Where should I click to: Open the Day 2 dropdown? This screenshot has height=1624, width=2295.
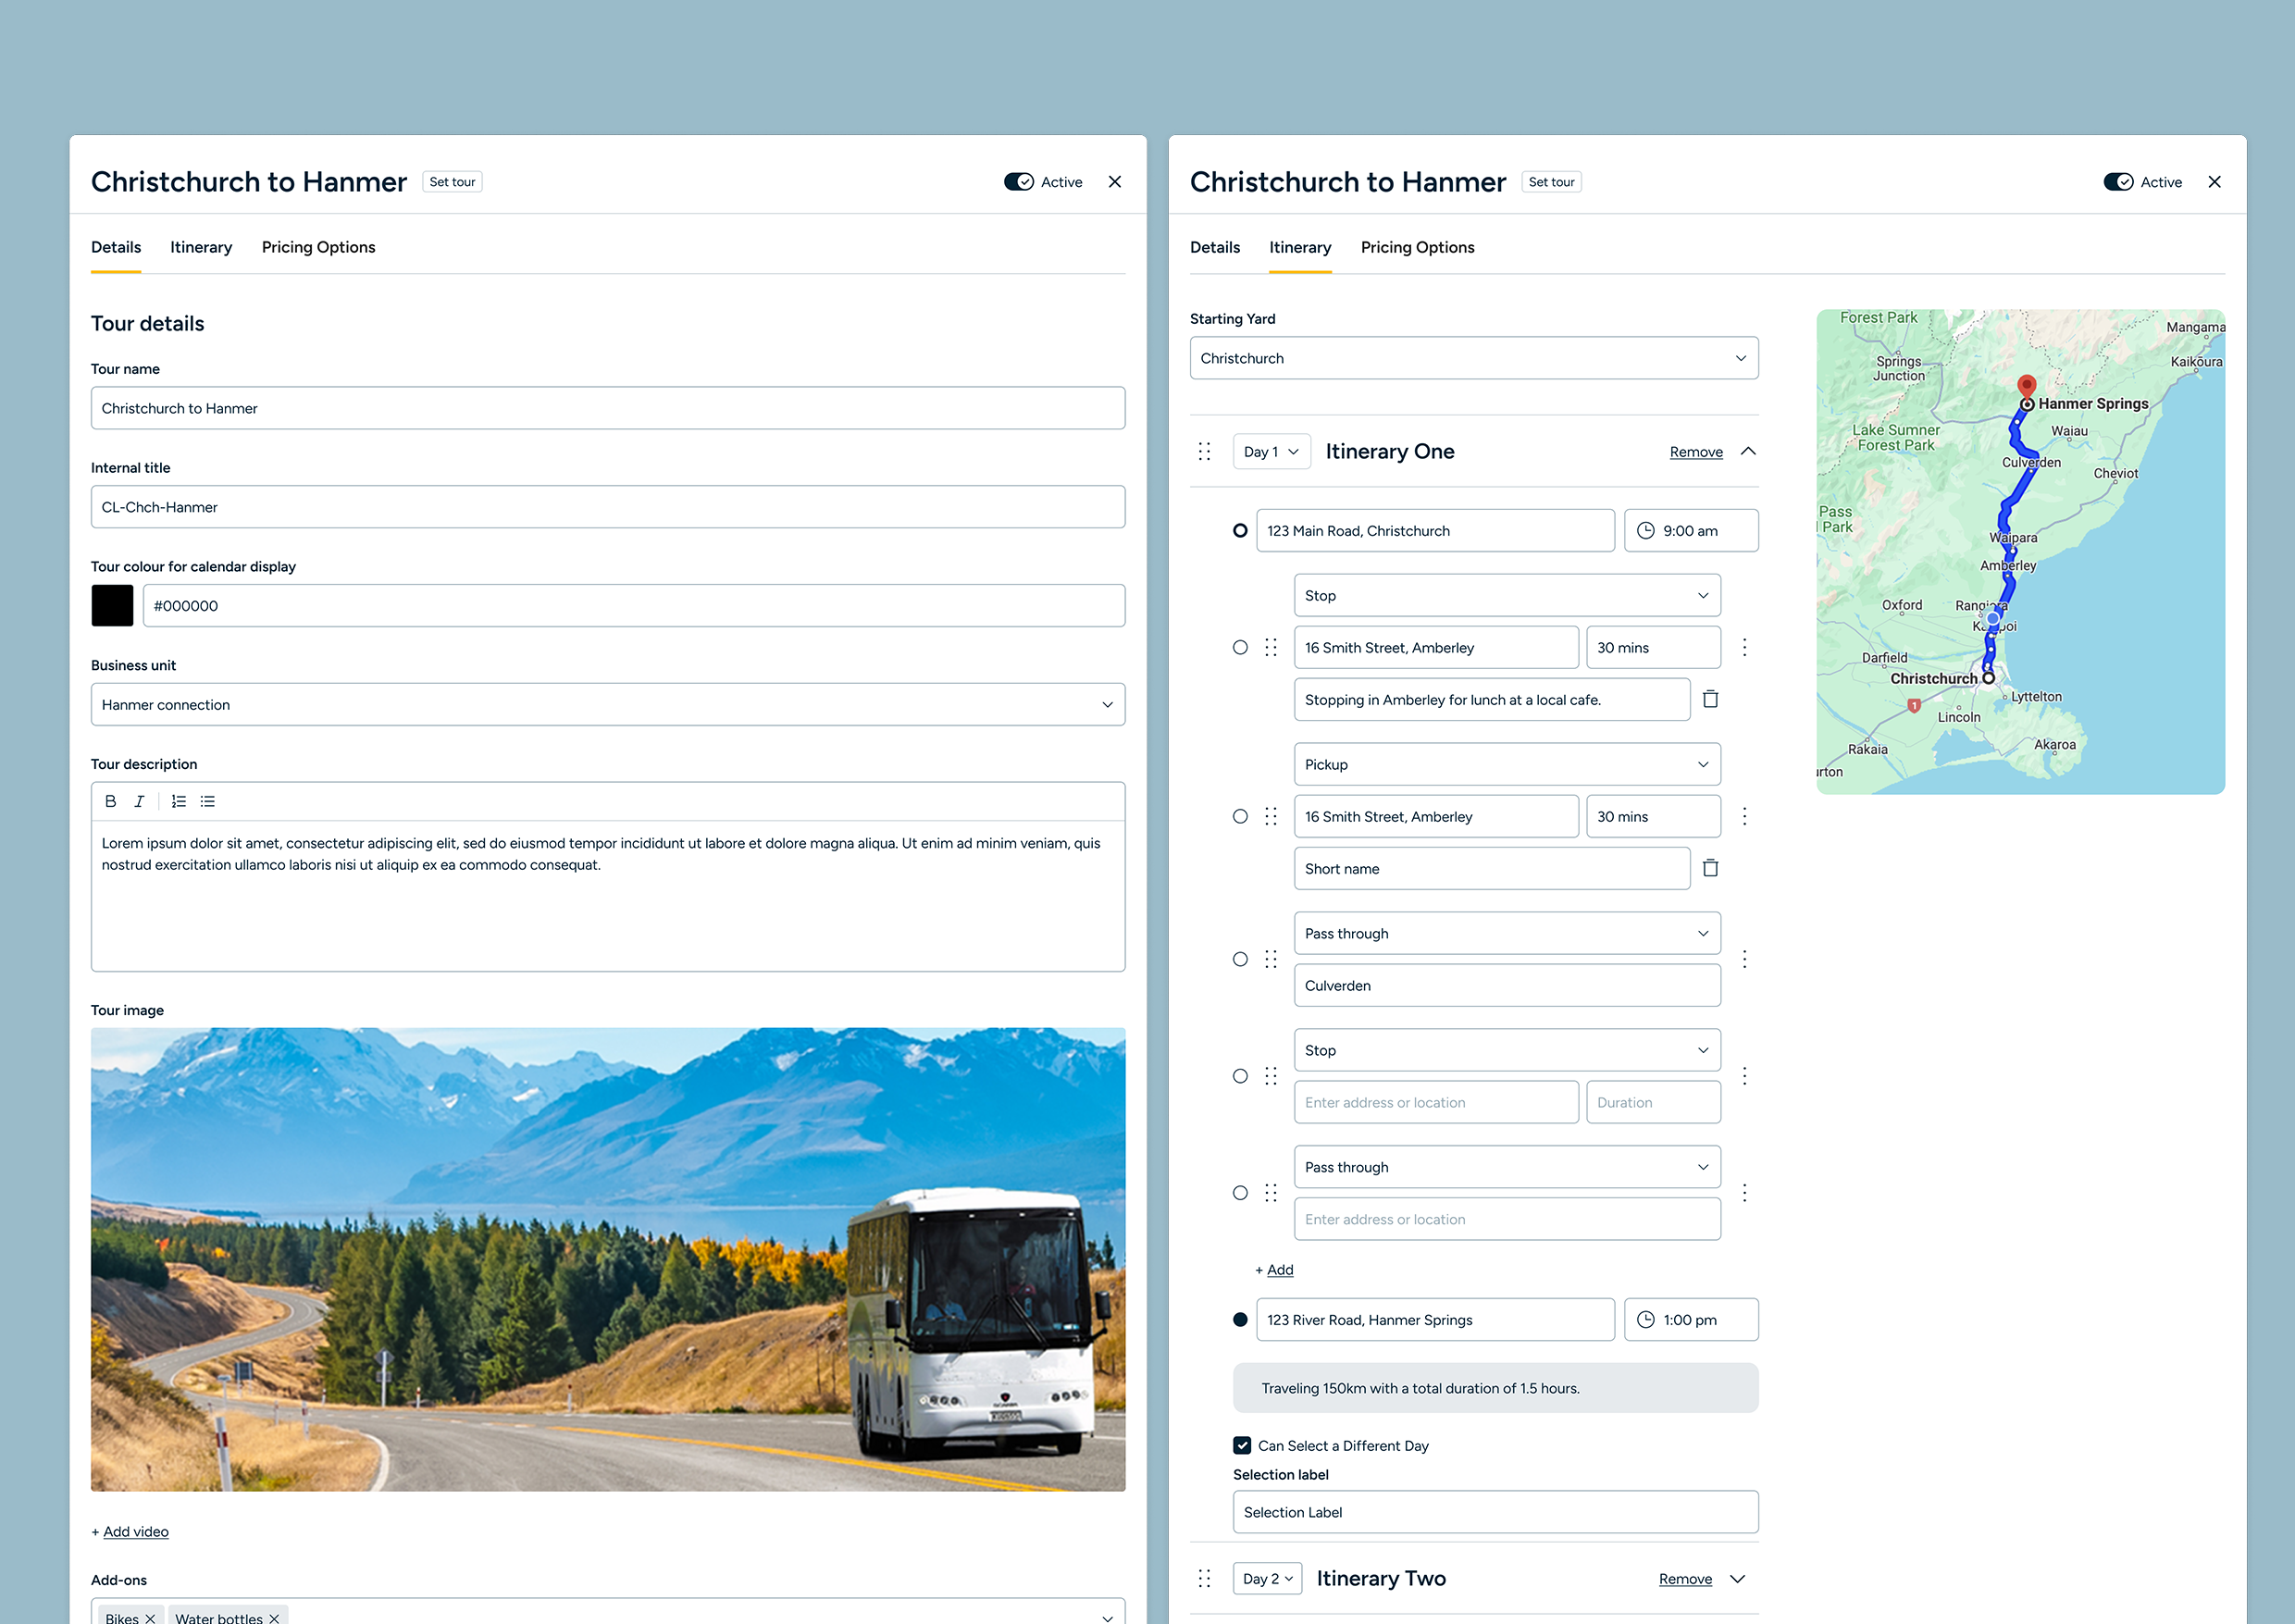[x=1267, y=1578]
